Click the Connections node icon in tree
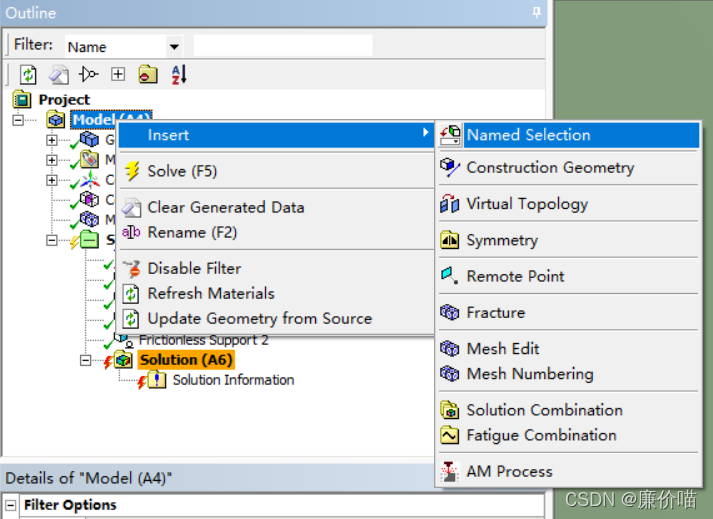 click(x=90, y=199)
